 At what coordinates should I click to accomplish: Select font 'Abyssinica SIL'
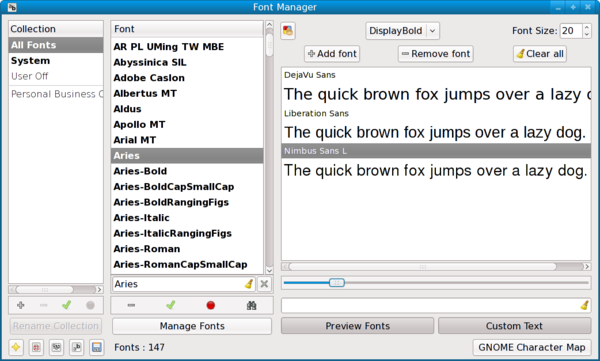[187, 62]
